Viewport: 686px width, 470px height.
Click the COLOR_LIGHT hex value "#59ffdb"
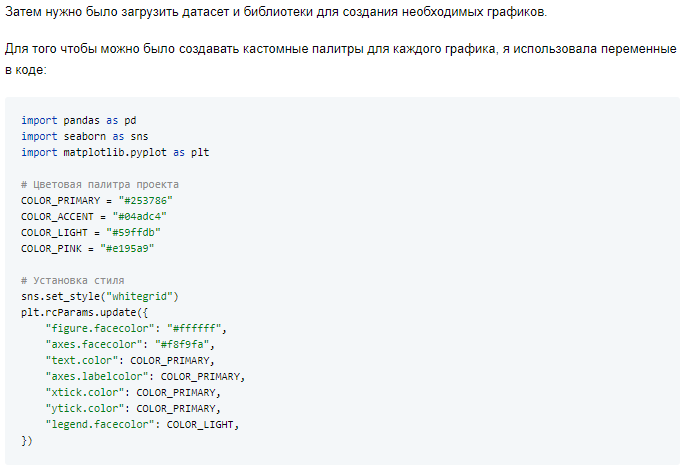click(133, 233)
